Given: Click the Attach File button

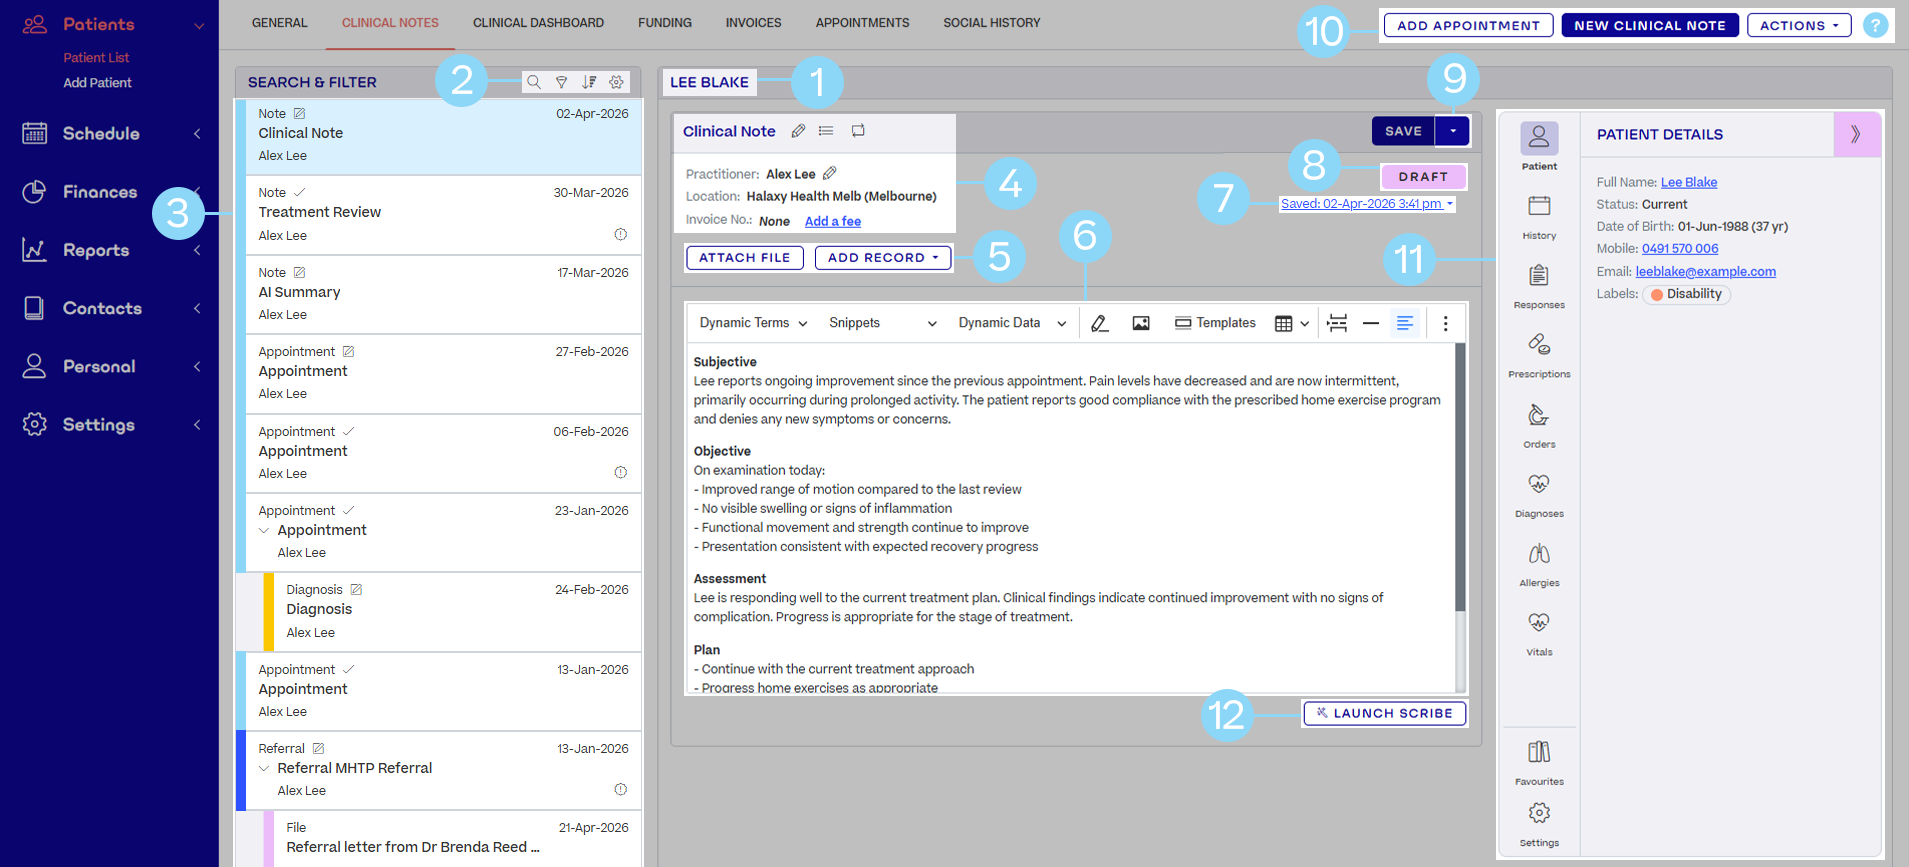Looking at the screenshot, I should pyautogui.click(x=745, y=257).
